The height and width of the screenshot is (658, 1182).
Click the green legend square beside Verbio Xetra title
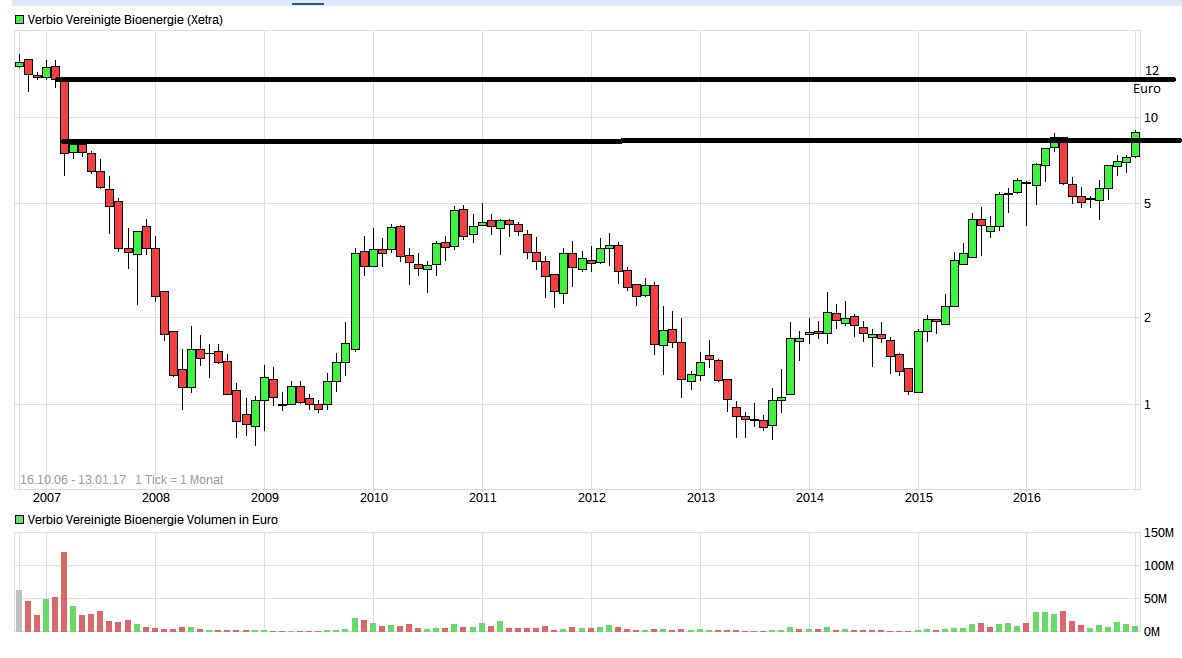19,20
